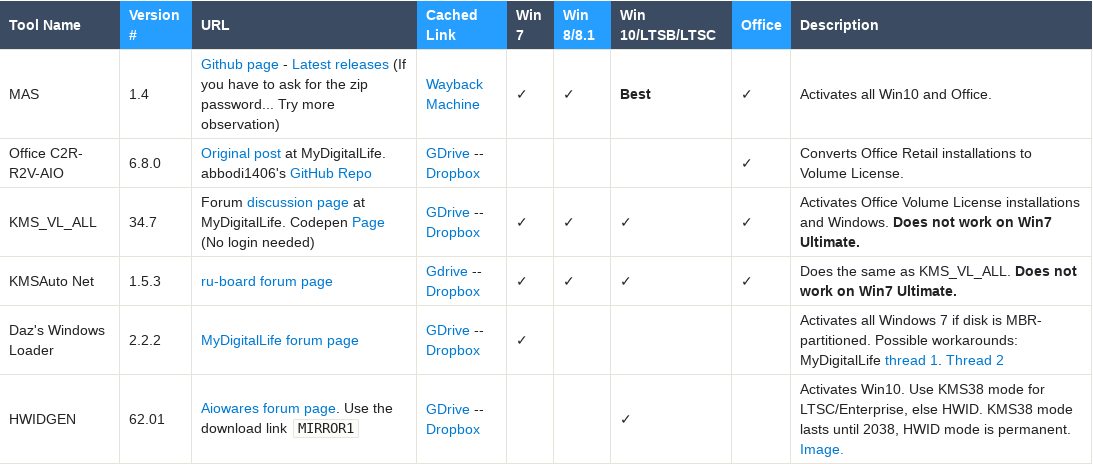
Task: Click version 2.2.2 cell
Action: pos(155,341)
